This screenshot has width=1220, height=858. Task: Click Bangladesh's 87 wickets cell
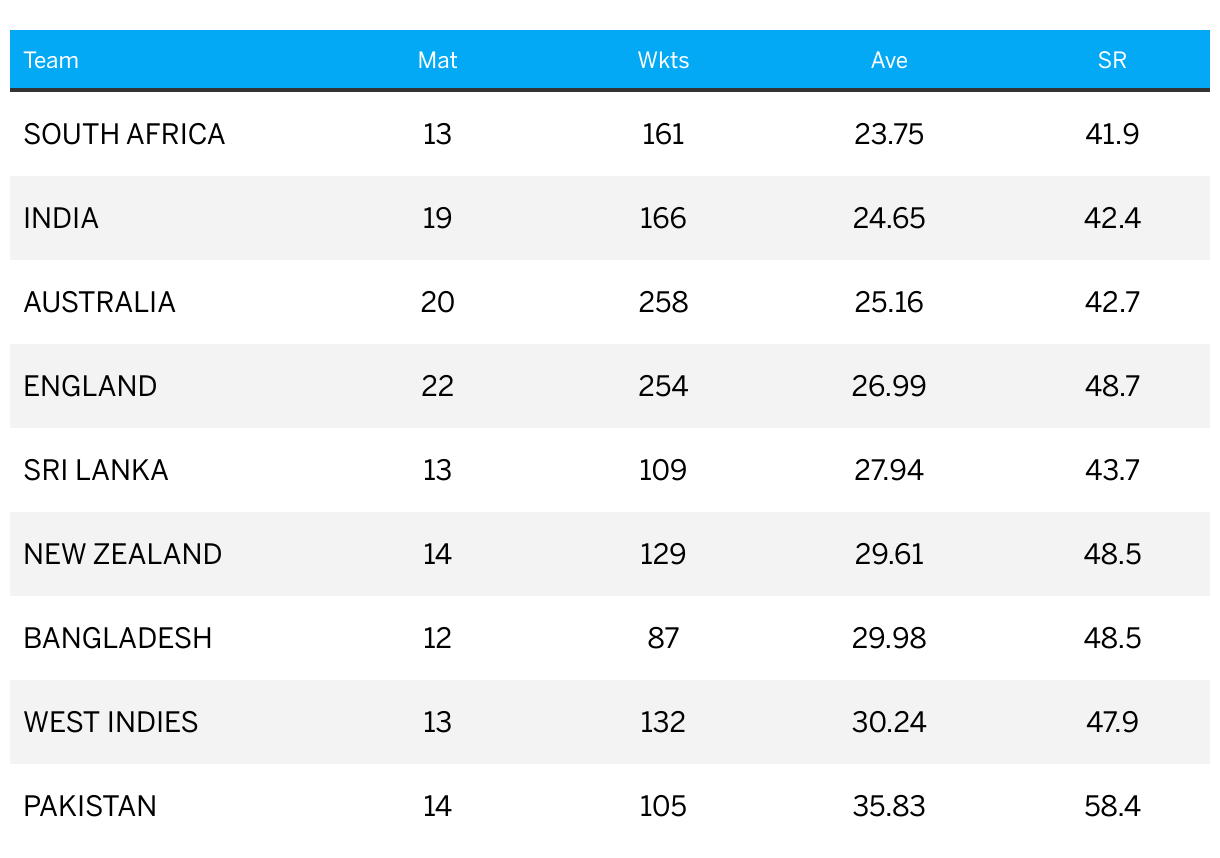(x=663, y=638)
